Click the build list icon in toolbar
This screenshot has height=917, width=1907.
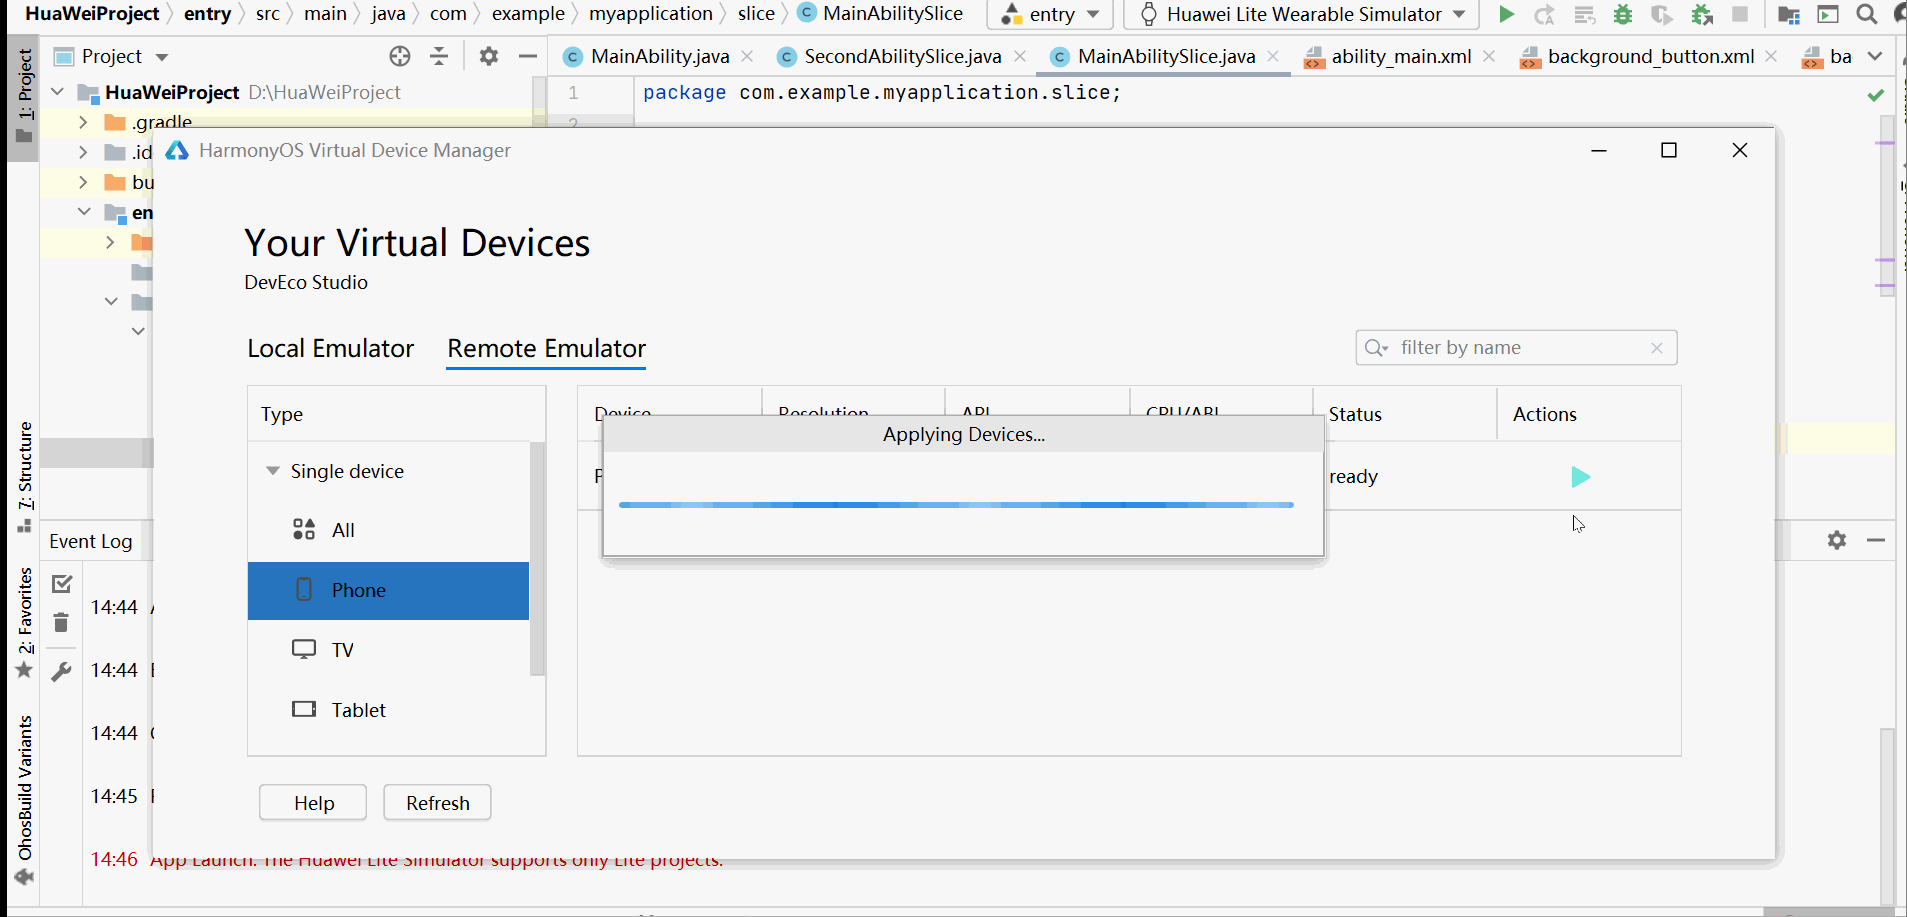pyautogui.click(x=1584, y=14)
